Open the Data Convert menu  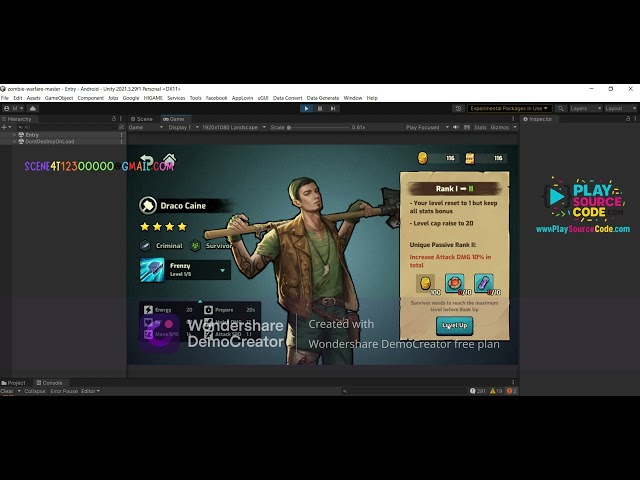287,98
